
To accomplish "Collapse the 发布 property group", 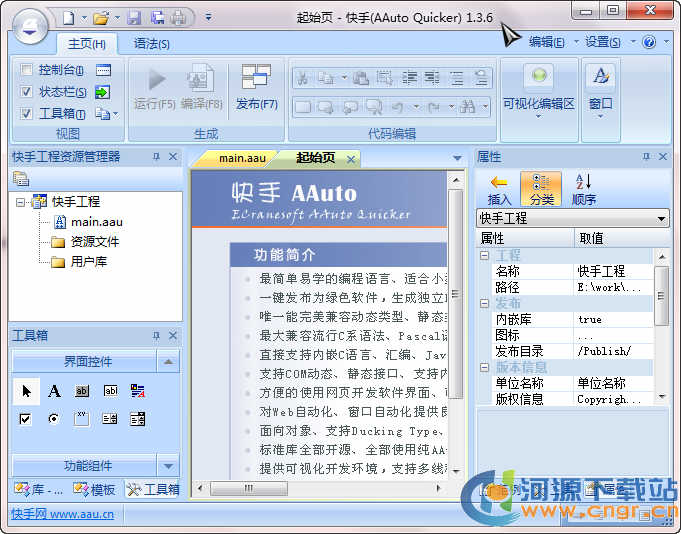I will click(x=485, y=303).
